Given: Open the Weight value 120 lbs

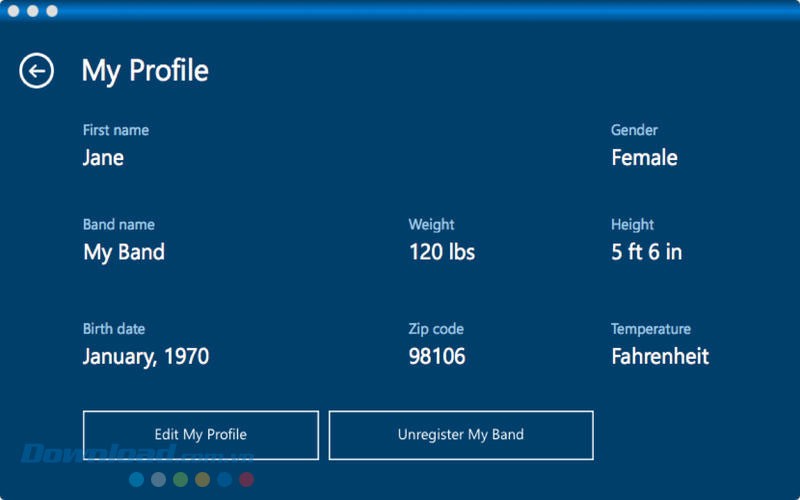Looking at the screenshot, I should point(441,252).
